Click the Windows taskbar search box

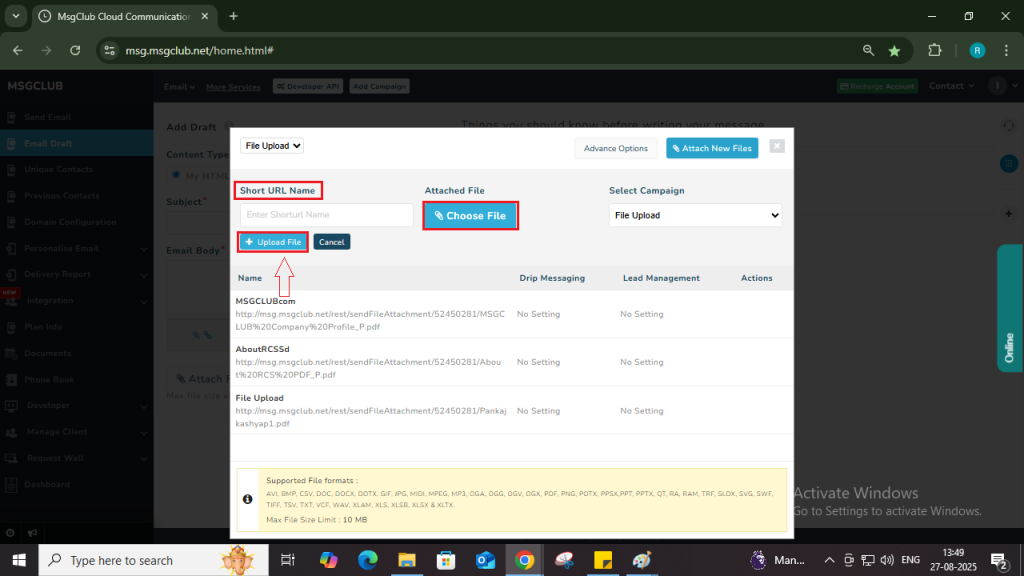tap(153, 560)
